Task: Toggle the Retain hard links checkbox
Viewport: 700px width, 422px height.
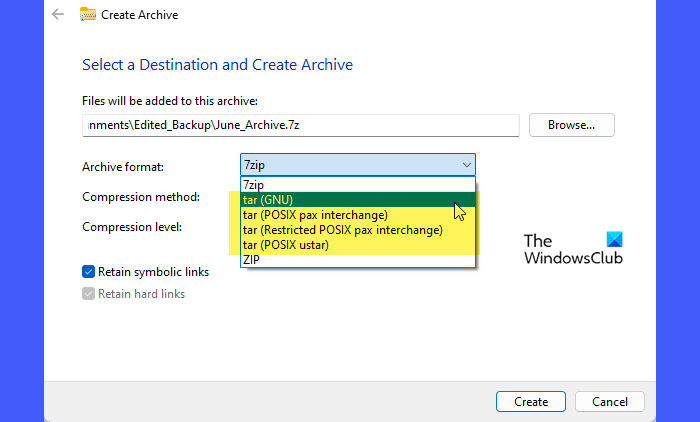Action: tap(89, 294)
